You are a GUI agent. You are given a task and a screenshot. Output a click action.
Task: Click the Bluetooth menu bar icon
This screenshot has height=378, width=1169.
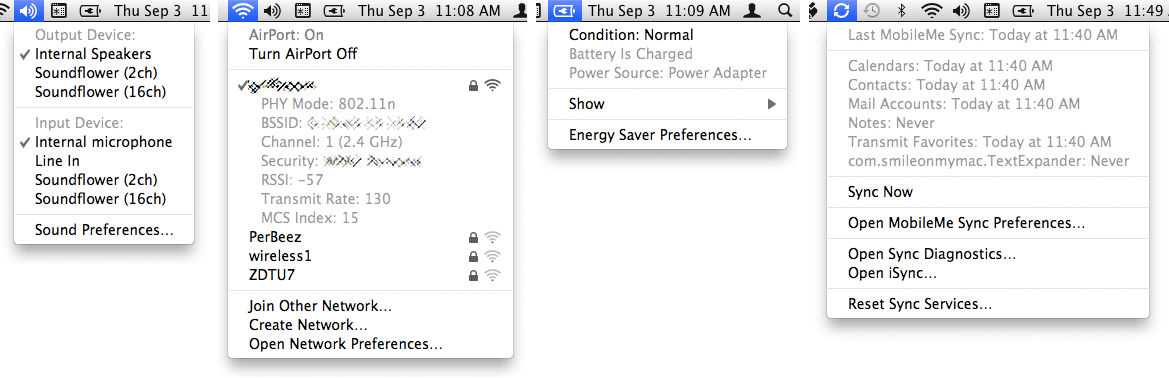(x=901, y=10)
